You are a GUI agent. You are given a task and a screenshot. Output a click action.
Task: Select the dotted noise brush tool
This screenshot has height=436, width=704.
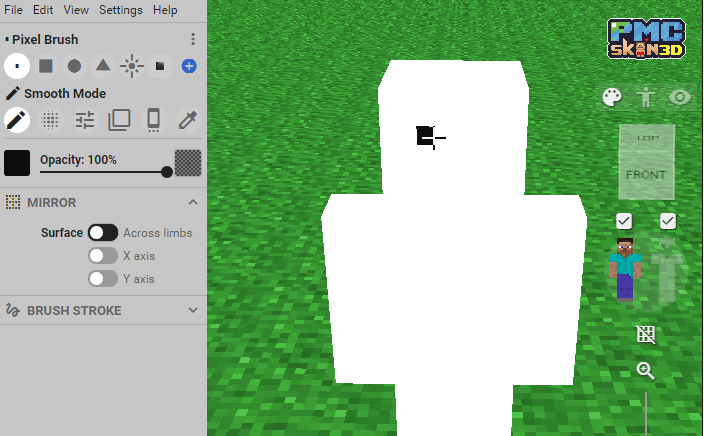point(51,120)
